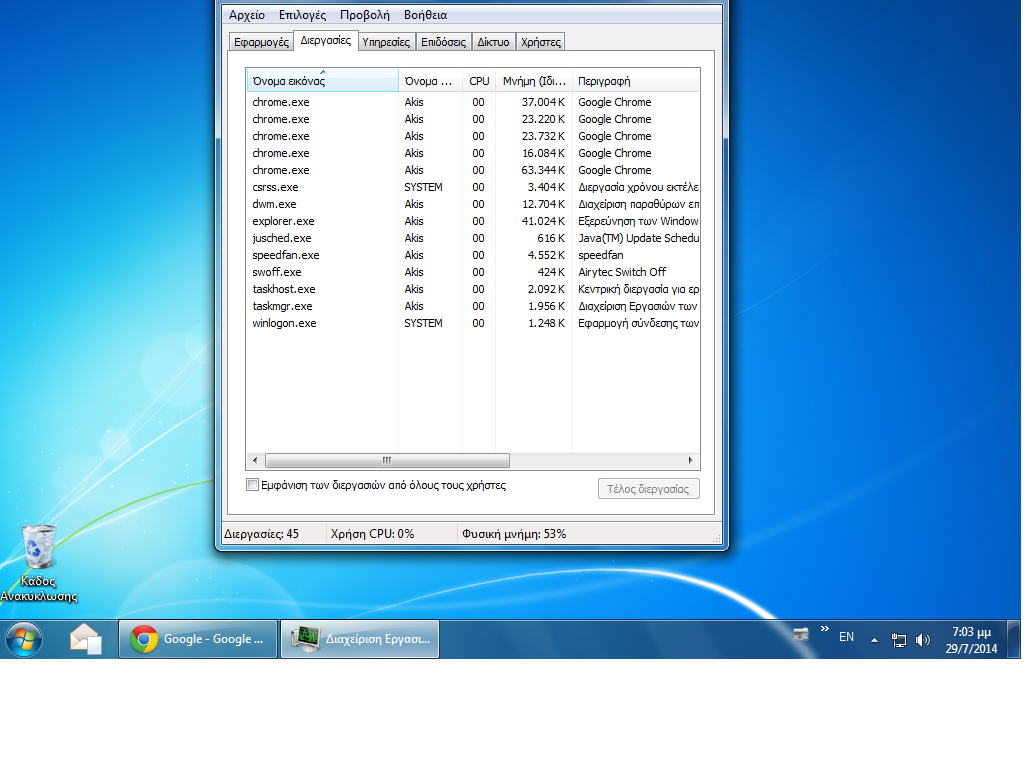Click the volume speaker tray icon

(x=922, y=640)
